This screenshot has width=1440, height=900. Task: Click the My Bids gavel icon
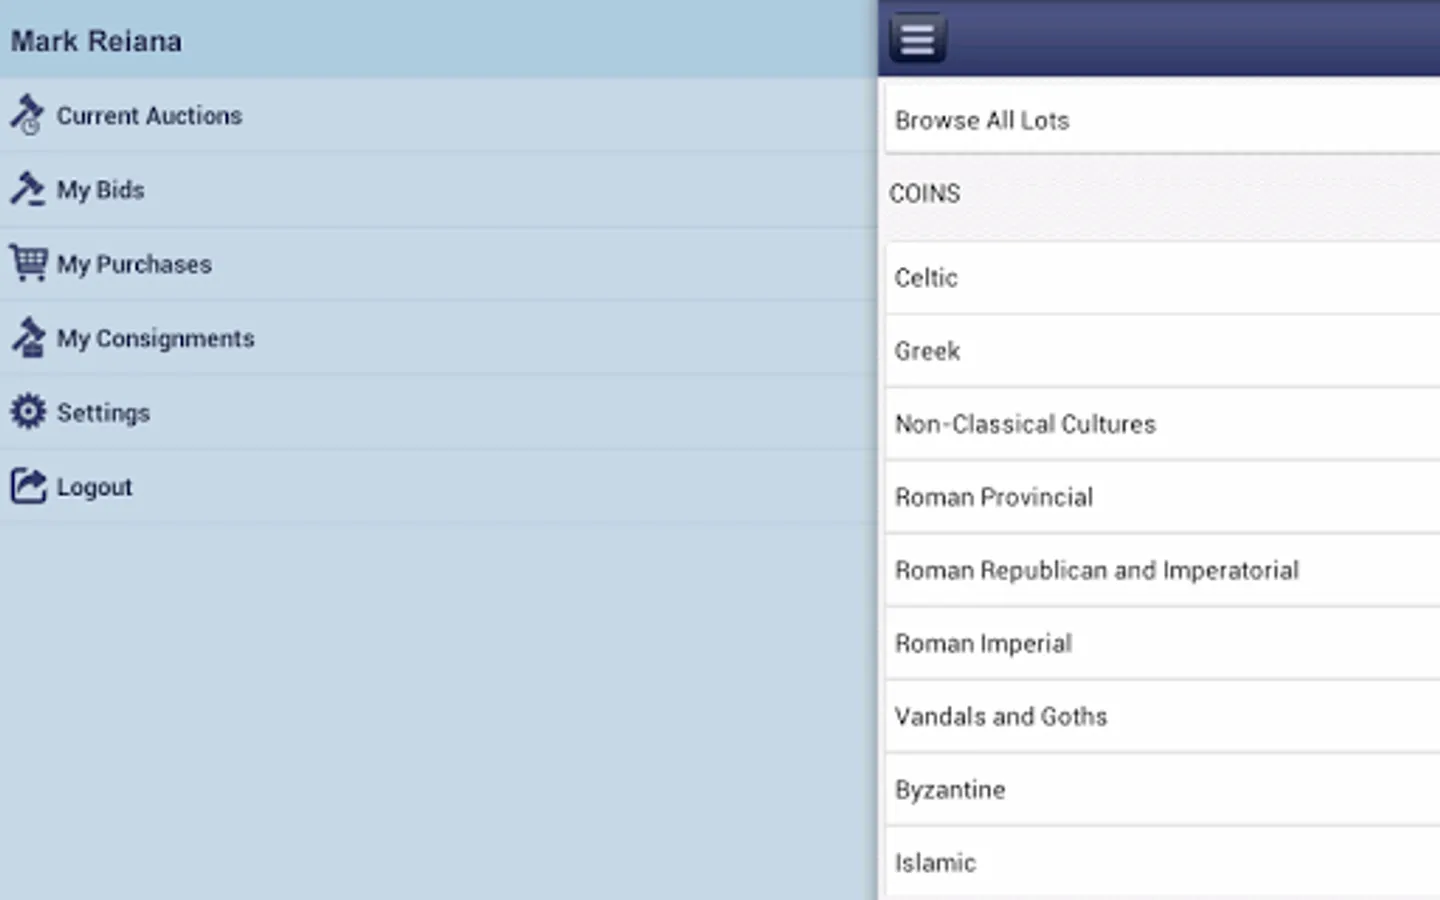28,189
